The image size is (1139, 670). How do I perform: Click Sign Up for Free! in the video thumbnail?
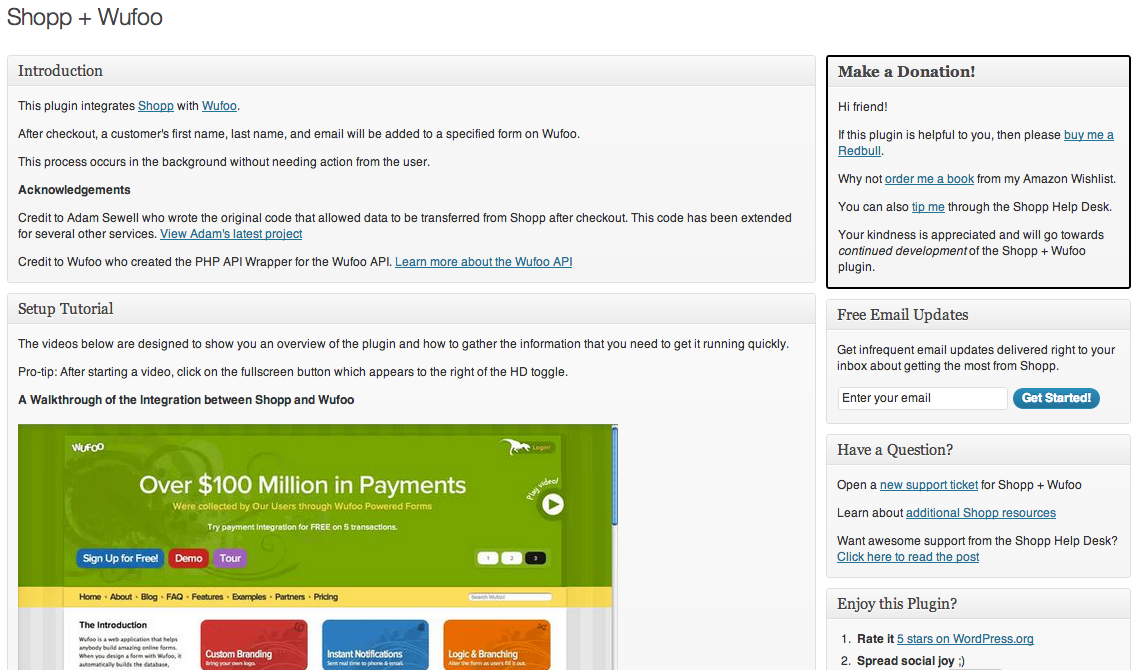(x=121, y=558)
